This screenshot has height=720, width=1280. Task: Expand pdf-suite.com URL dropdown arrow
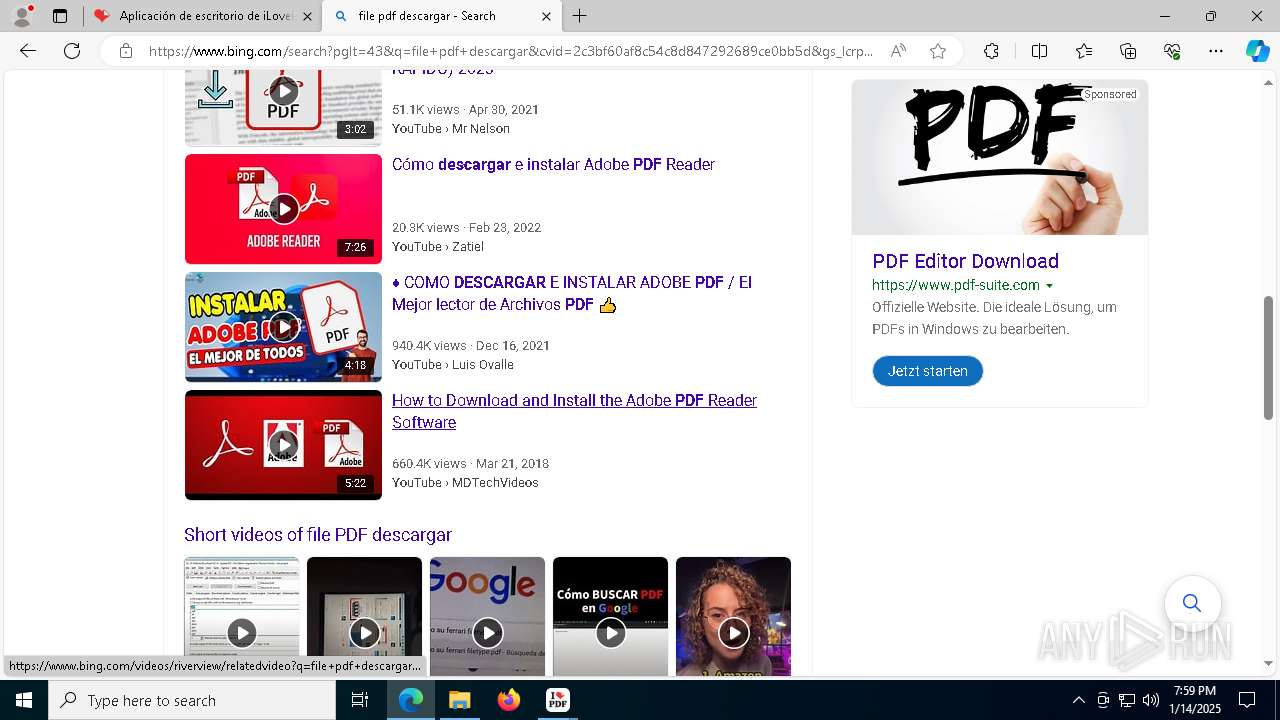pos(1049,286)
